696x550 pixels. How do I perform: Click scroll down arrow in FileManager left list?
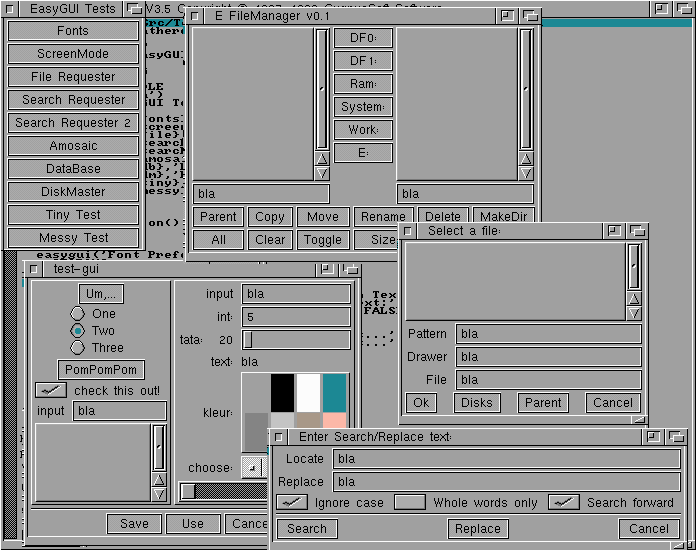click(x=322, y=173)
